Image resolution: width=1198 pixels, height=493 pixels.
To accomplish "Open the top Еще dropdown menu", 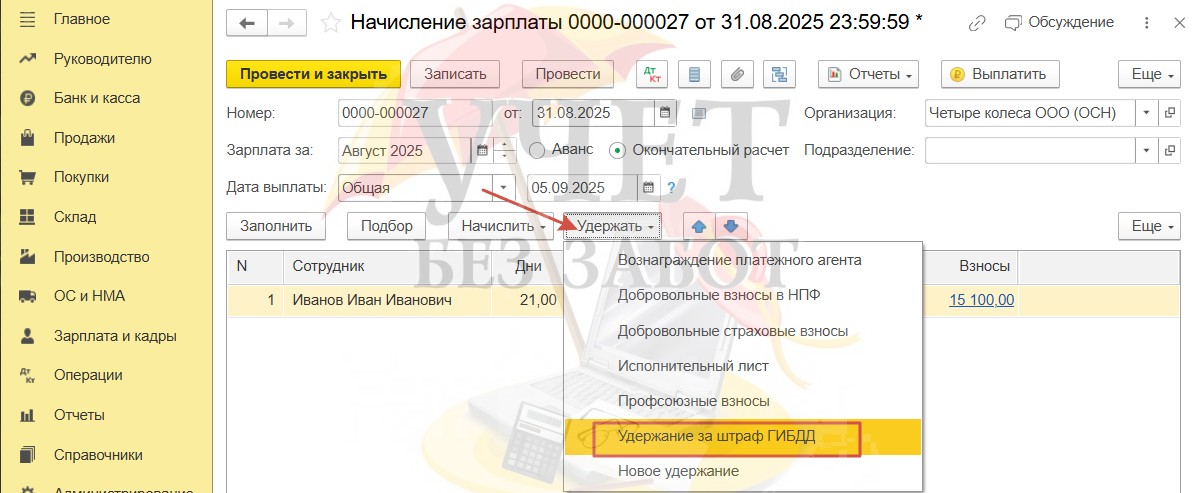I will (1151, 74).
